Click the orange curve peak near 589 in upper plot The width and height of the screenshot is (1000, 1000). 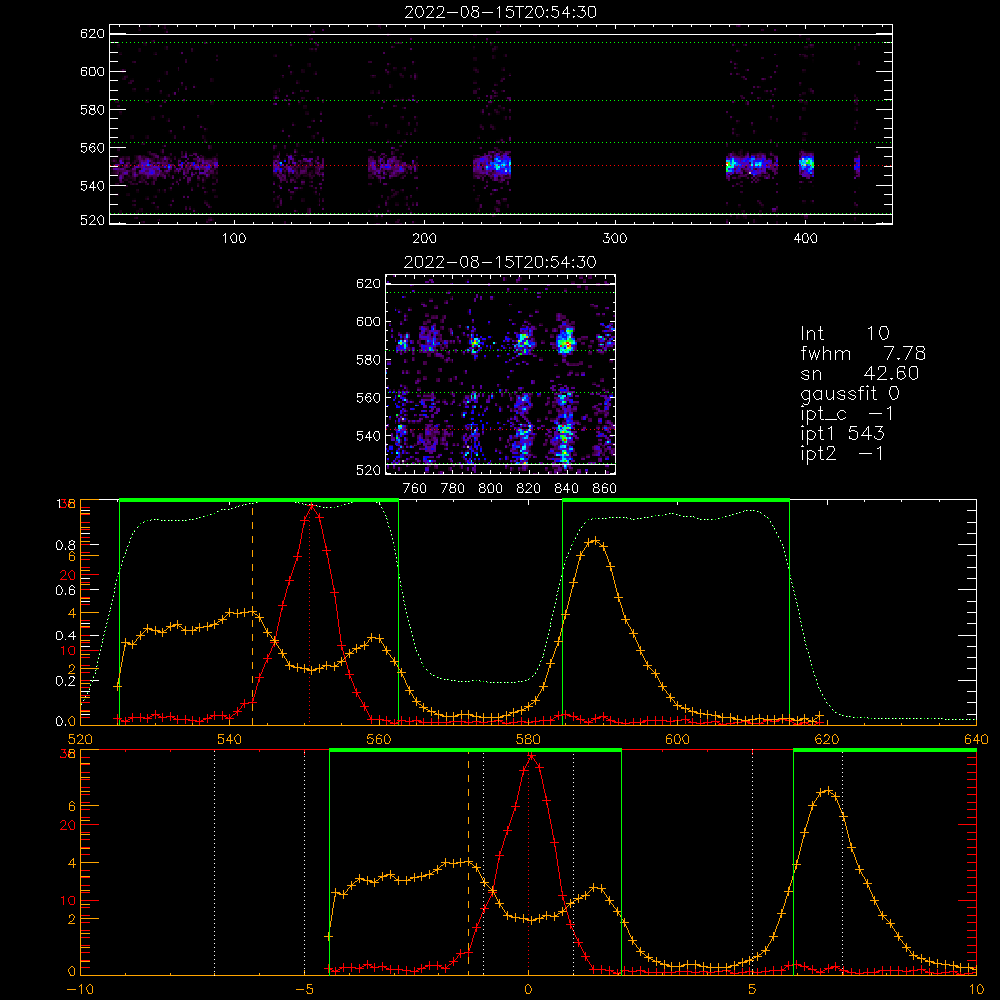[x=594, y=540]
